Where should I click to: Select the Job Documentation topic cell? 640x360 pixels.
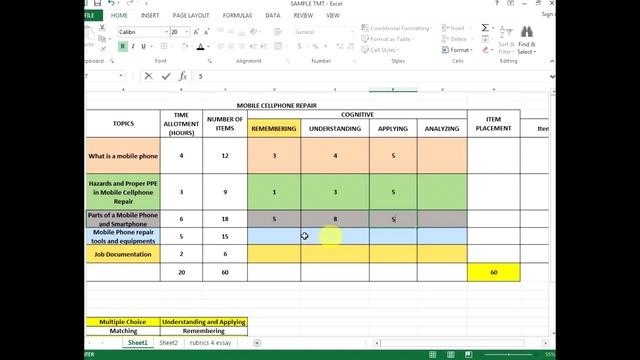[123, 254]
